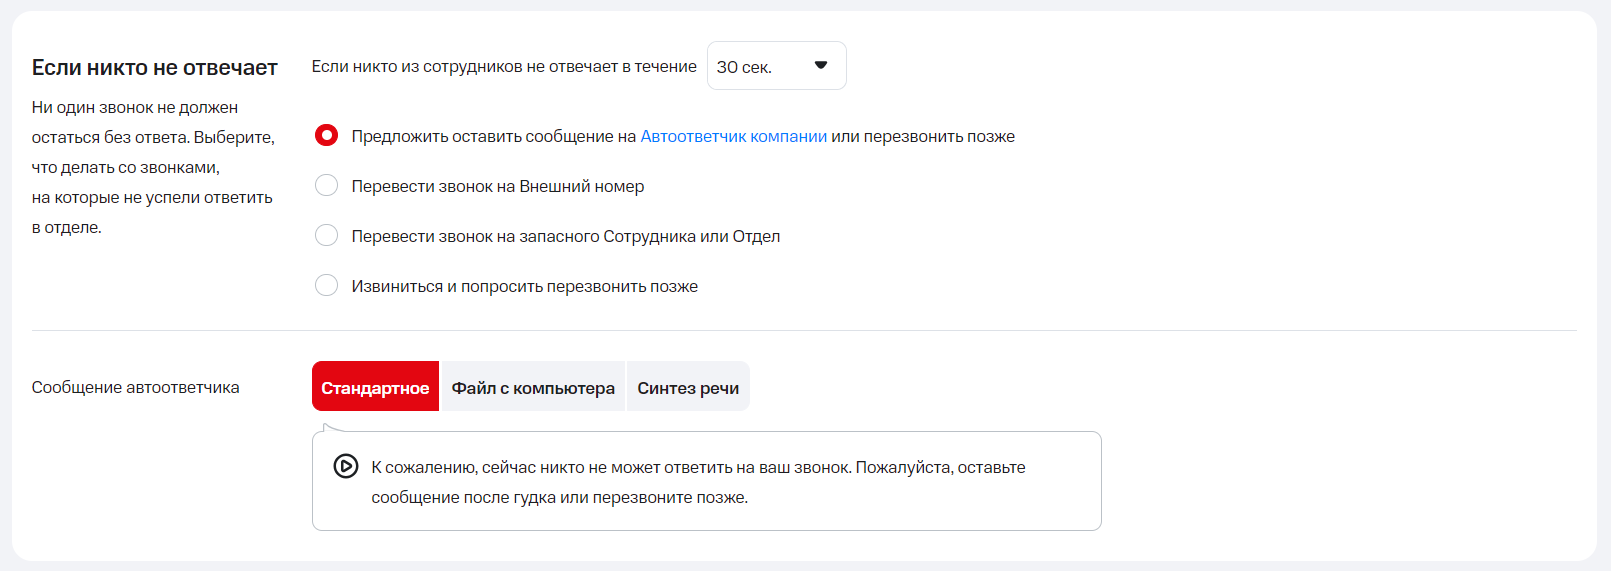Click label text Перевести звонок на запасного Сотрудника
This screenshot has height=571, width=1611.
tap(565, 236)
